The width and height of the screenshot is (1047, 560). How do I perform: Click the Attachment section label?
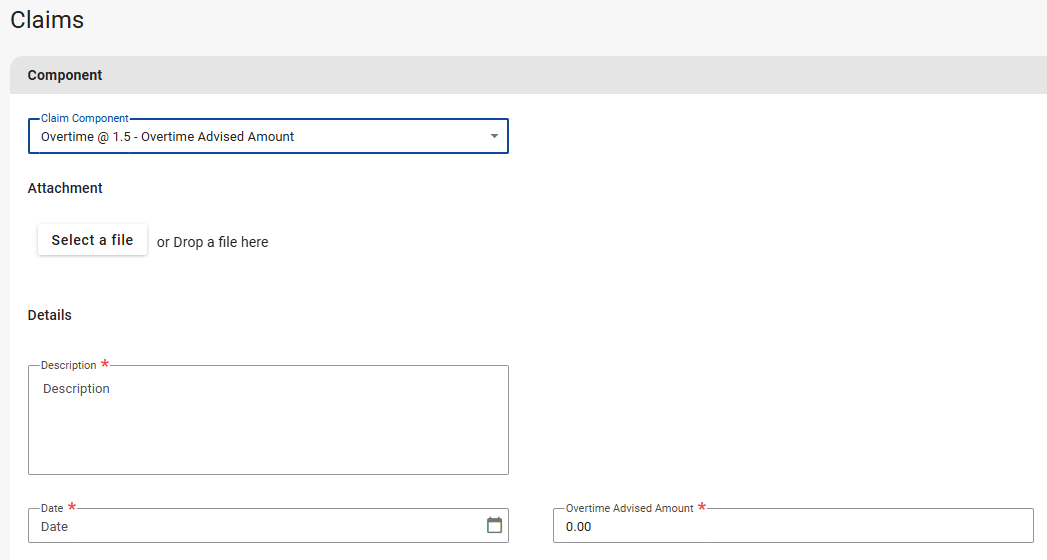65,188
